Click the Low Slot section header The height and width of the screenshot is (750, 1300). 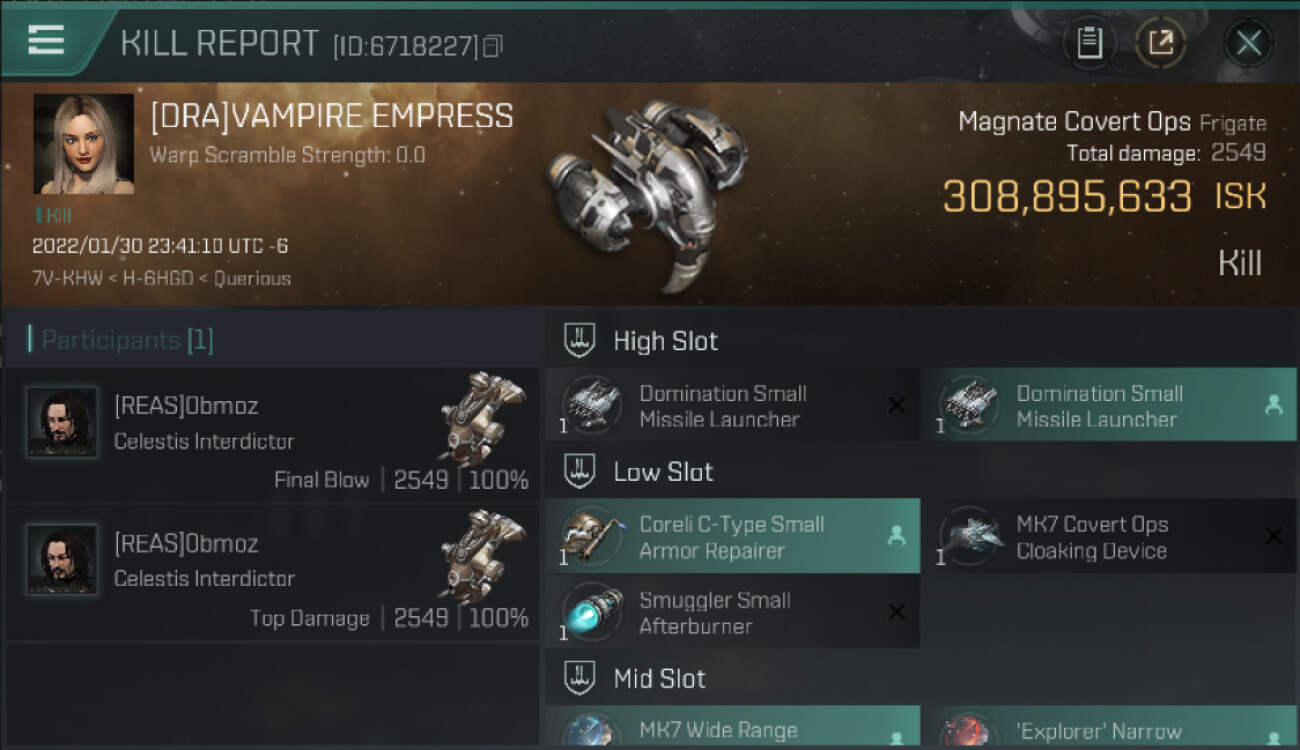coord(663,472)
